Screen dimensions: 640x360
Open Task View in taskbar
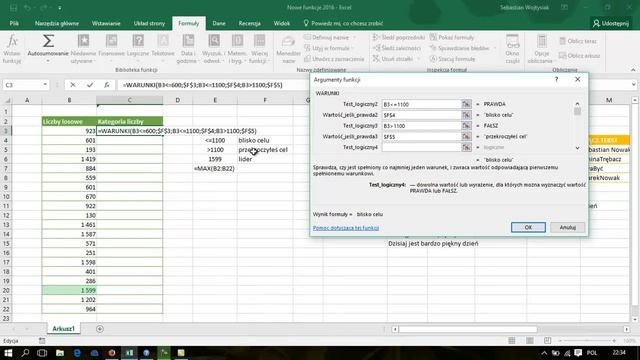[x=42, y=353]
